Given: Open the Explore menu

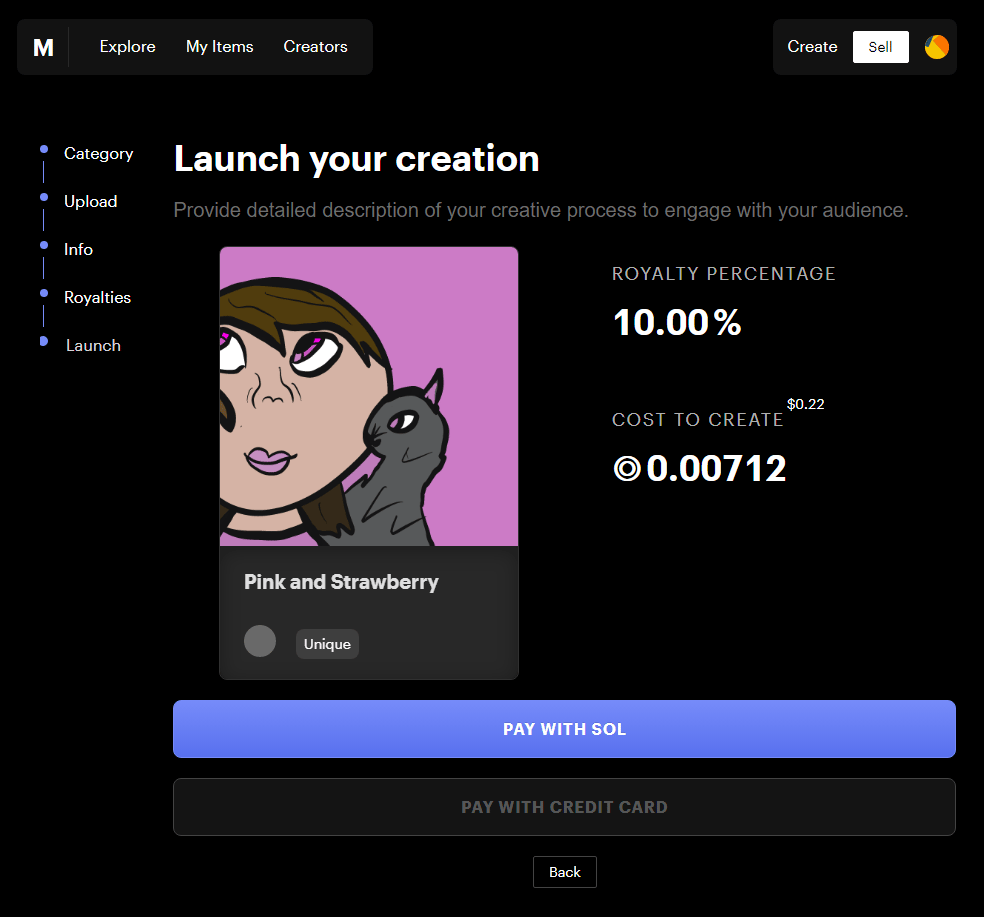Looking at the screenshot, I should [127, 47].
